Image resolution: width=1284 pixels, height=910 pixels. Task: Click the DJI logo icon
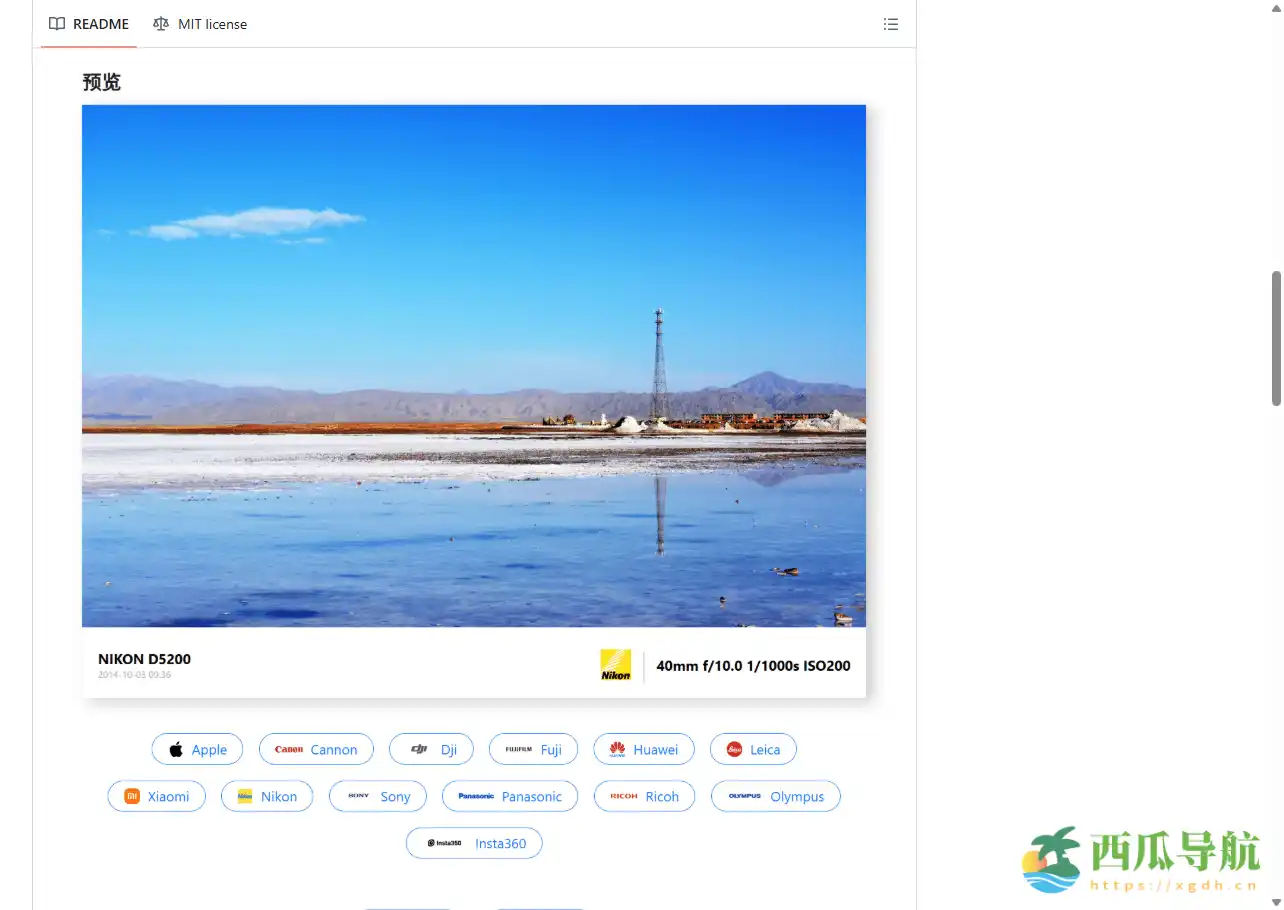point(419,749)
